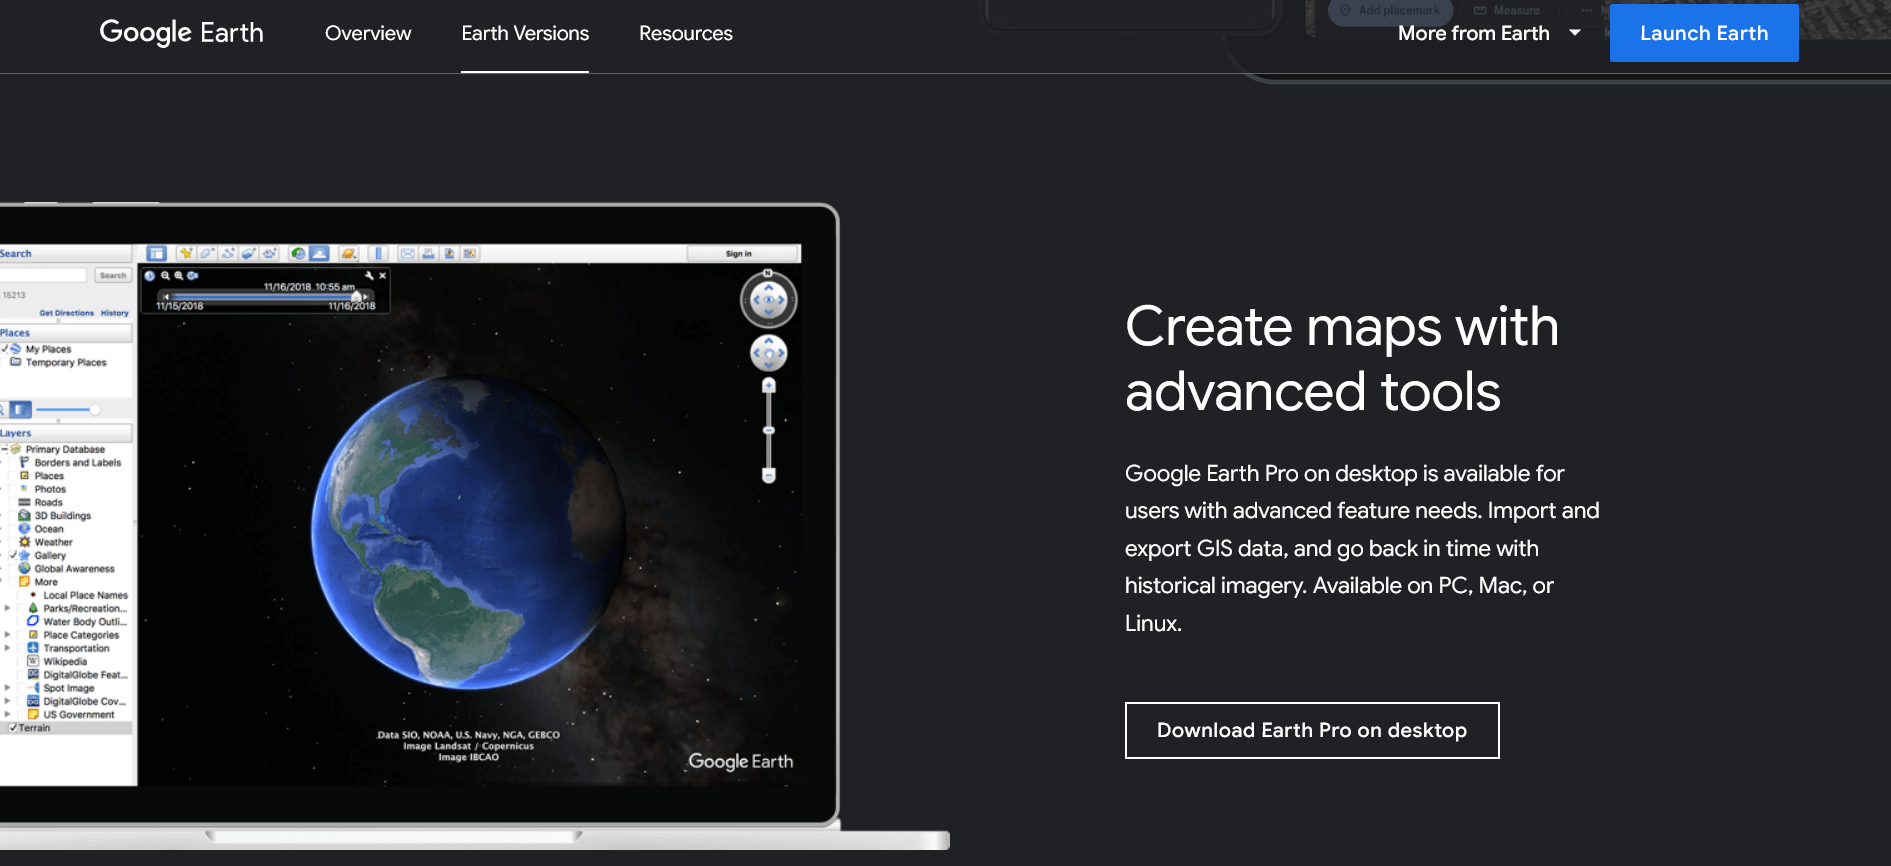This screenshot has width=1891, height=866.
Task: Close the historical imagery time slider
Action: 382,275
